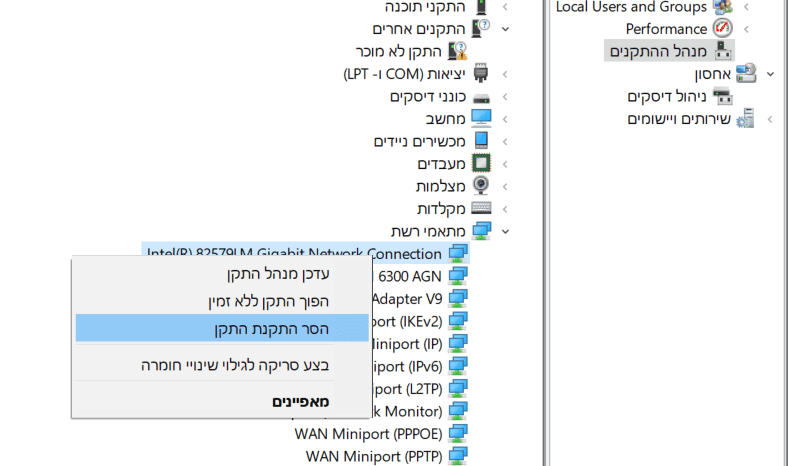The height and width of the screenshot is (466, 788).
Task: Expand the מחשב category
Action: (x=505, y=119)
